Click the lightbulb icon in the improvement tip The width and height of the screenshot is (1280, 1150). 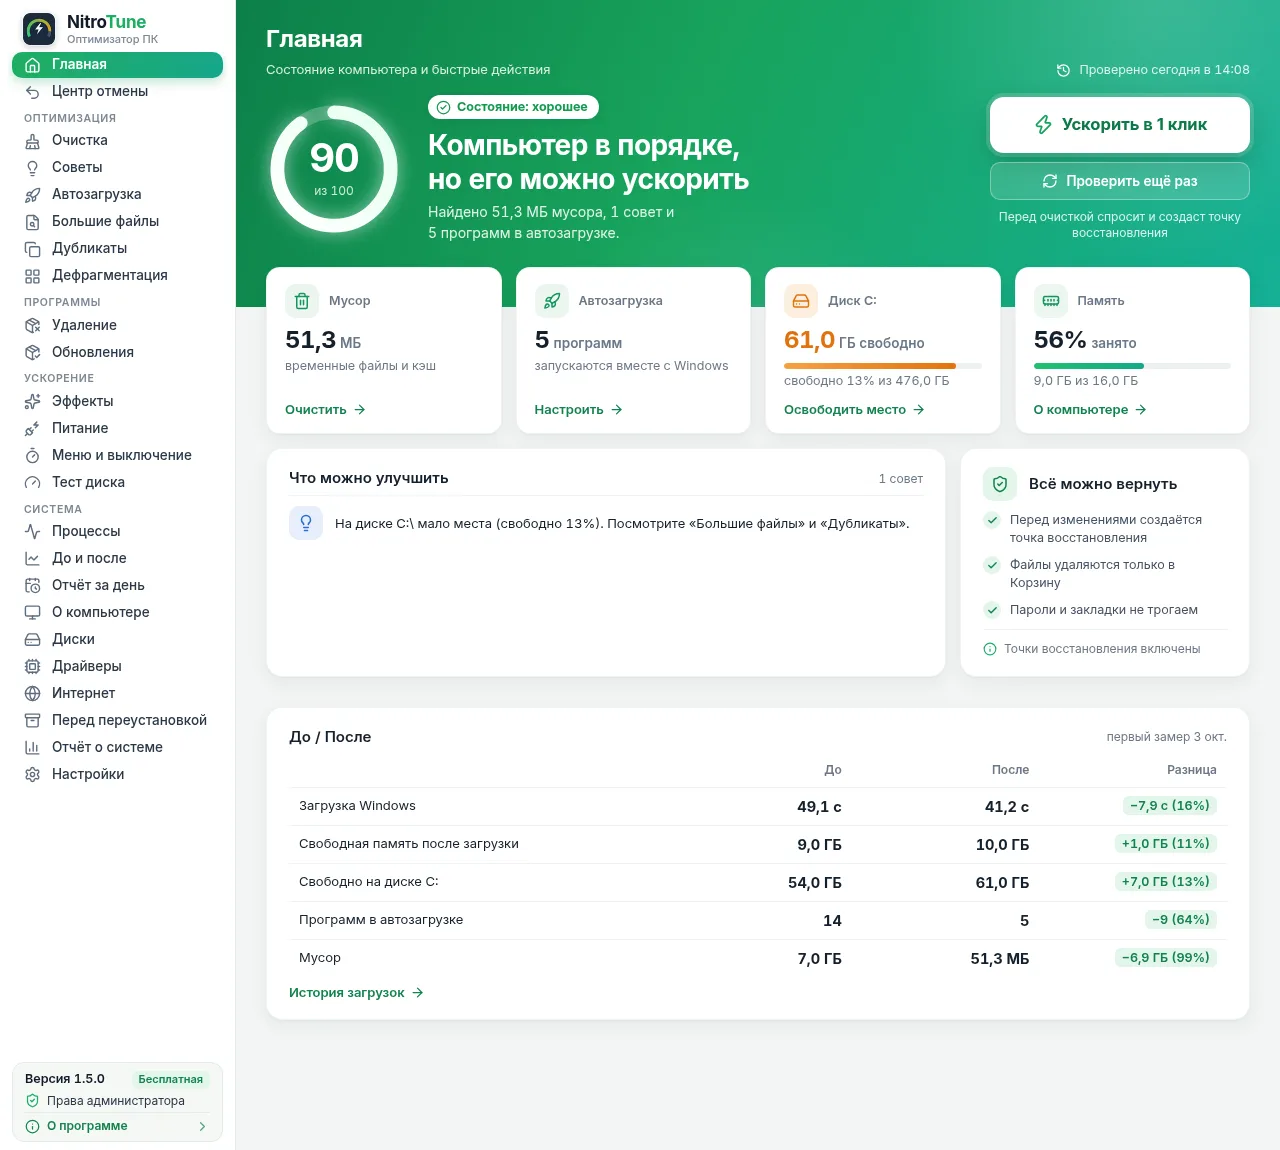[x=306, y=523]
